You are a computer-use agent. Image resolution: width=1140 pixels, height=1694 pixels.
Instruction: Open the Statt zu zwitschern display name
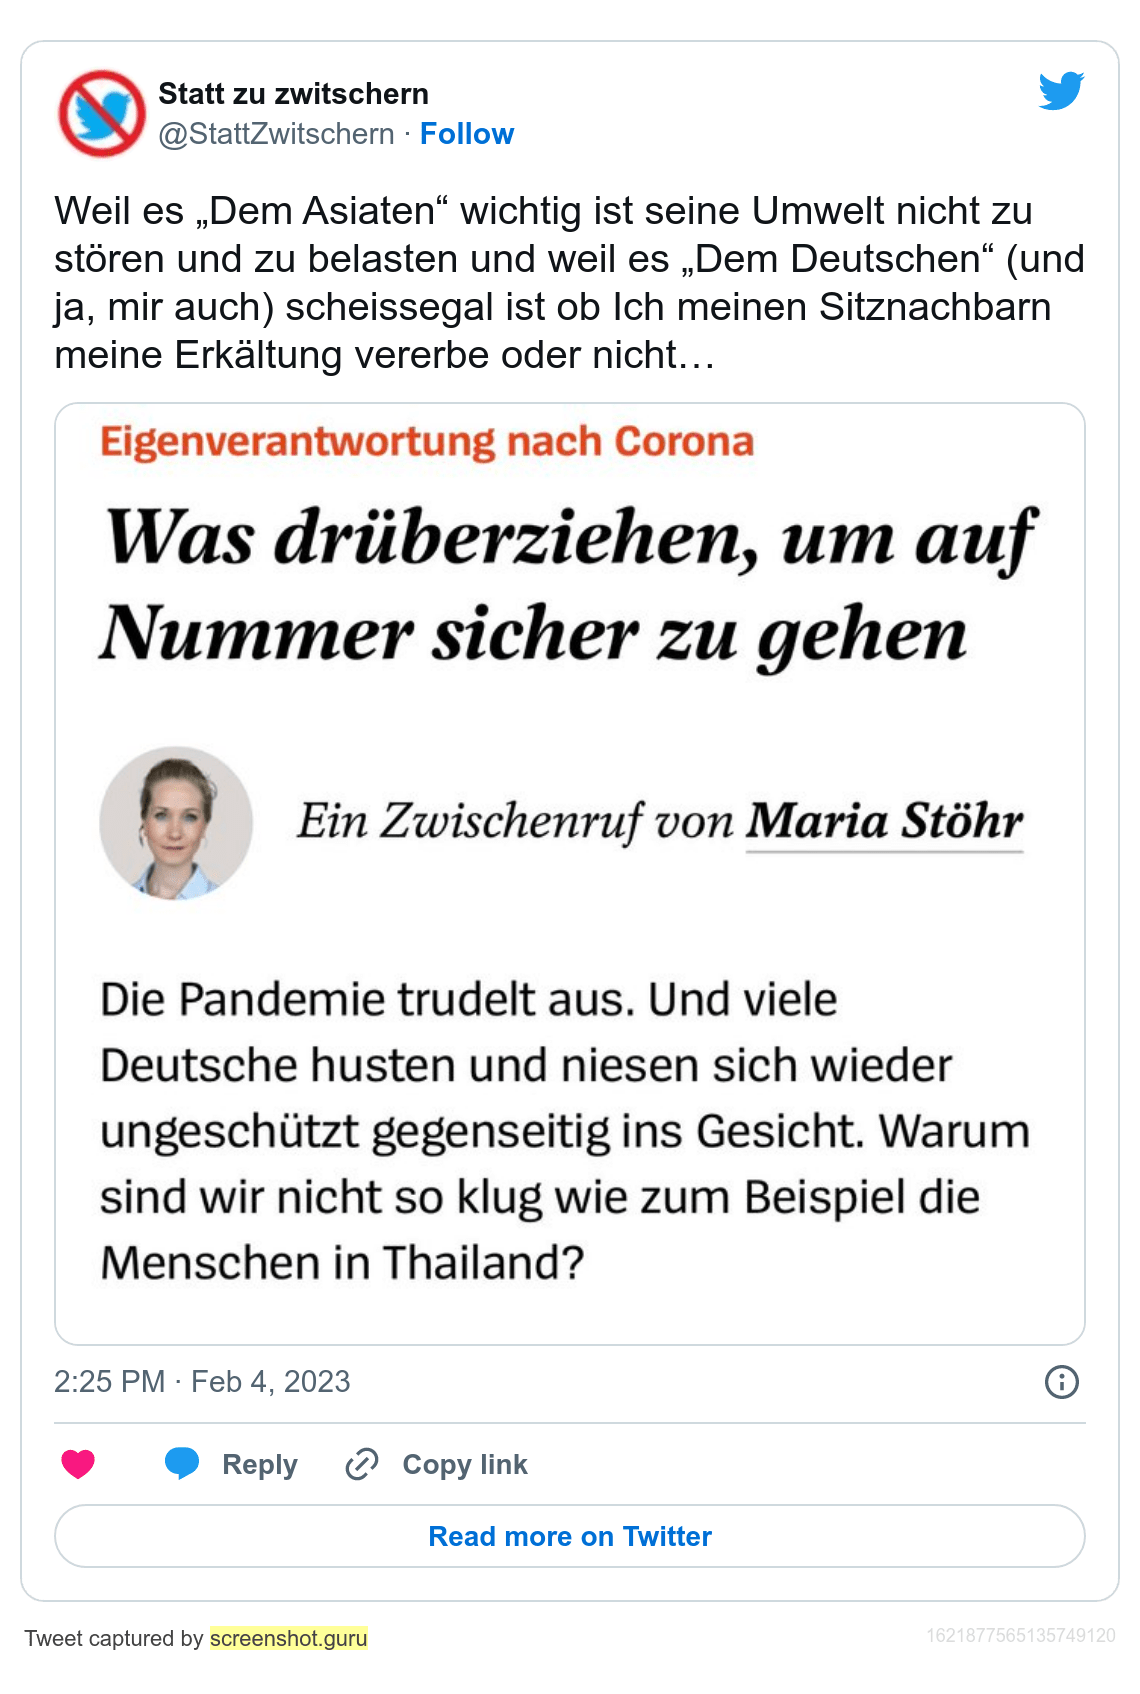tap(293, 94)
